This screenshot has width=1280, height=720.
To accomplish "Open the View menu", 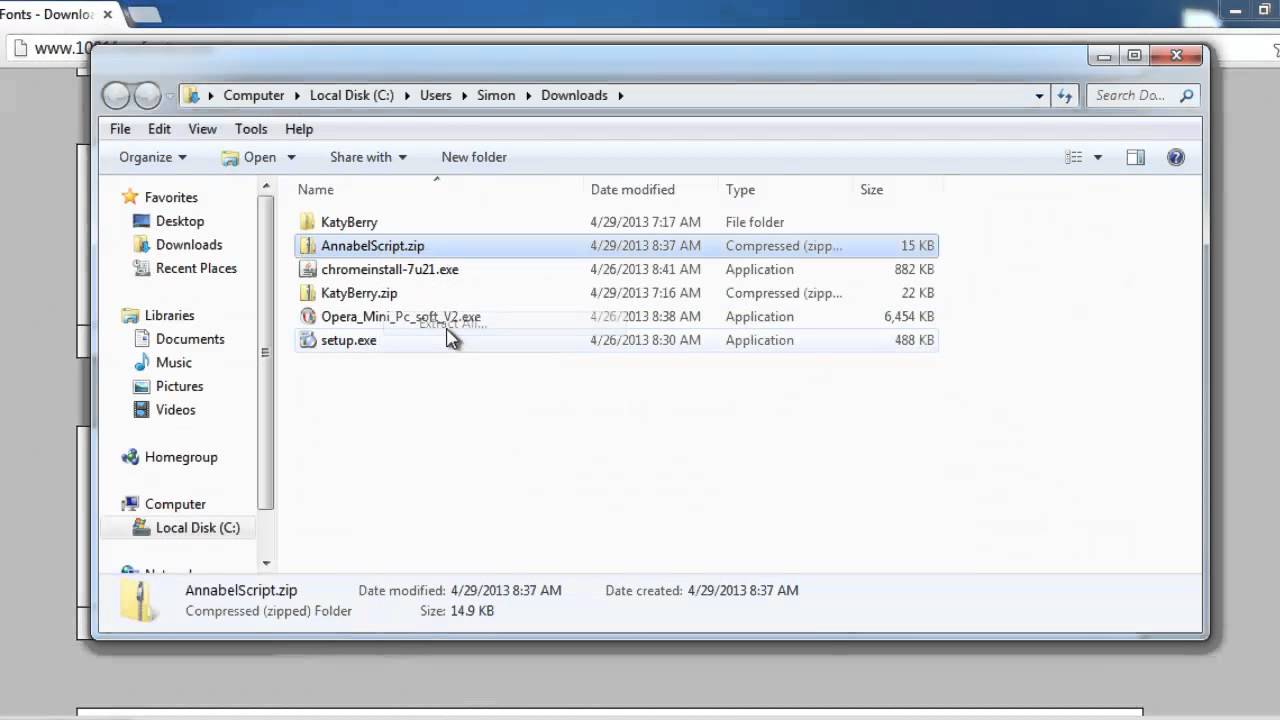I will (x=202, y=129).
